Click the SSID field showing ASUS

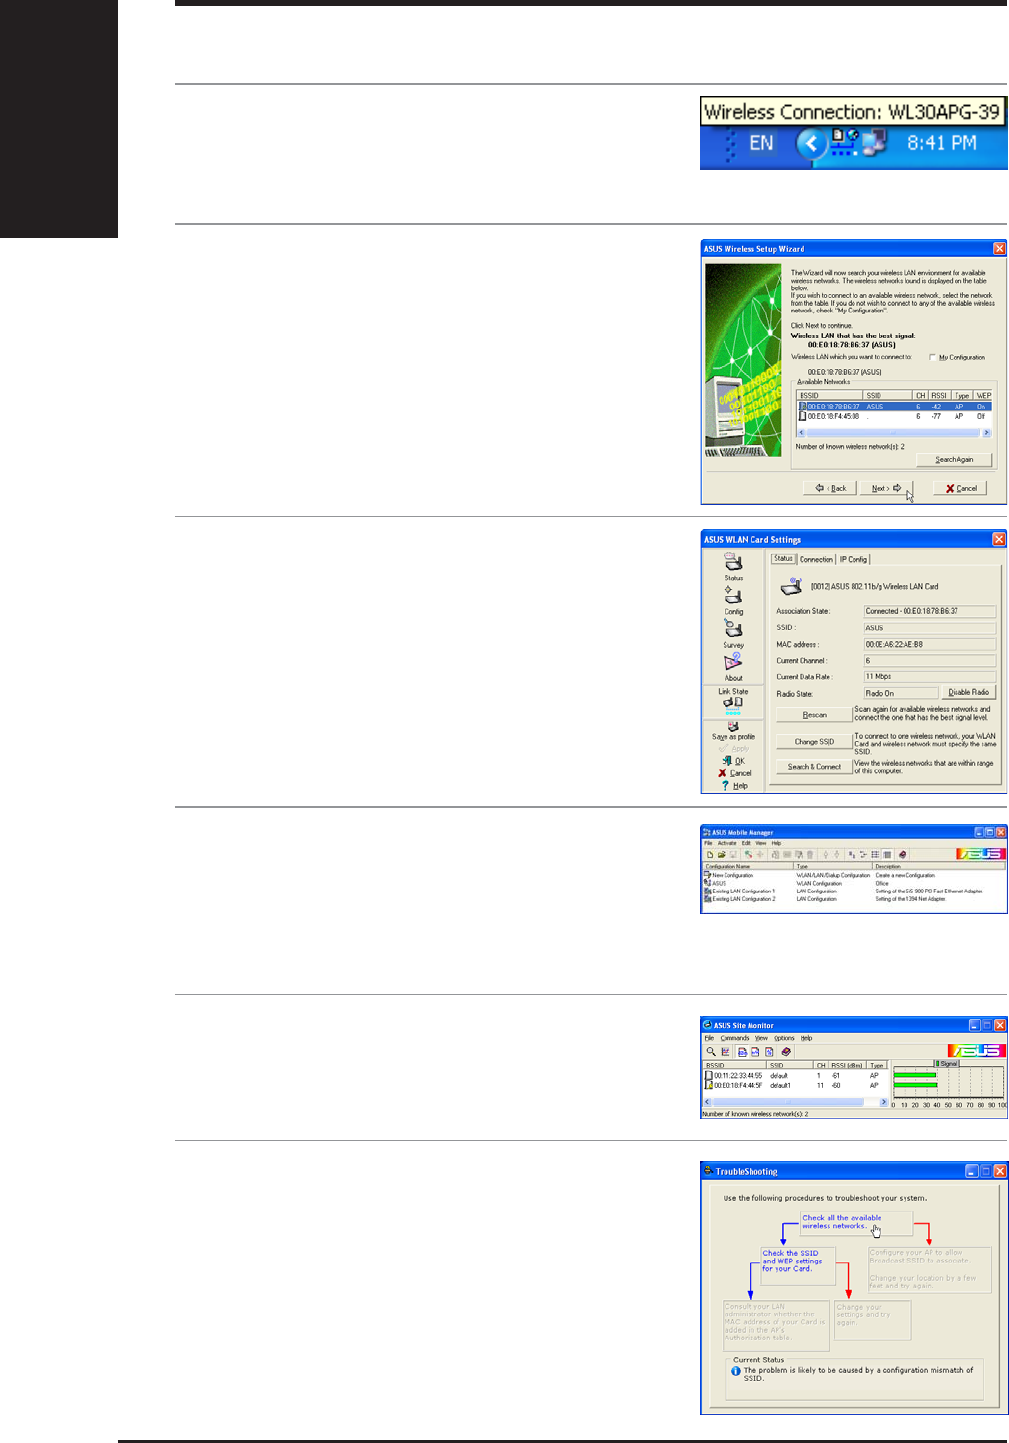tap(929, 628)
